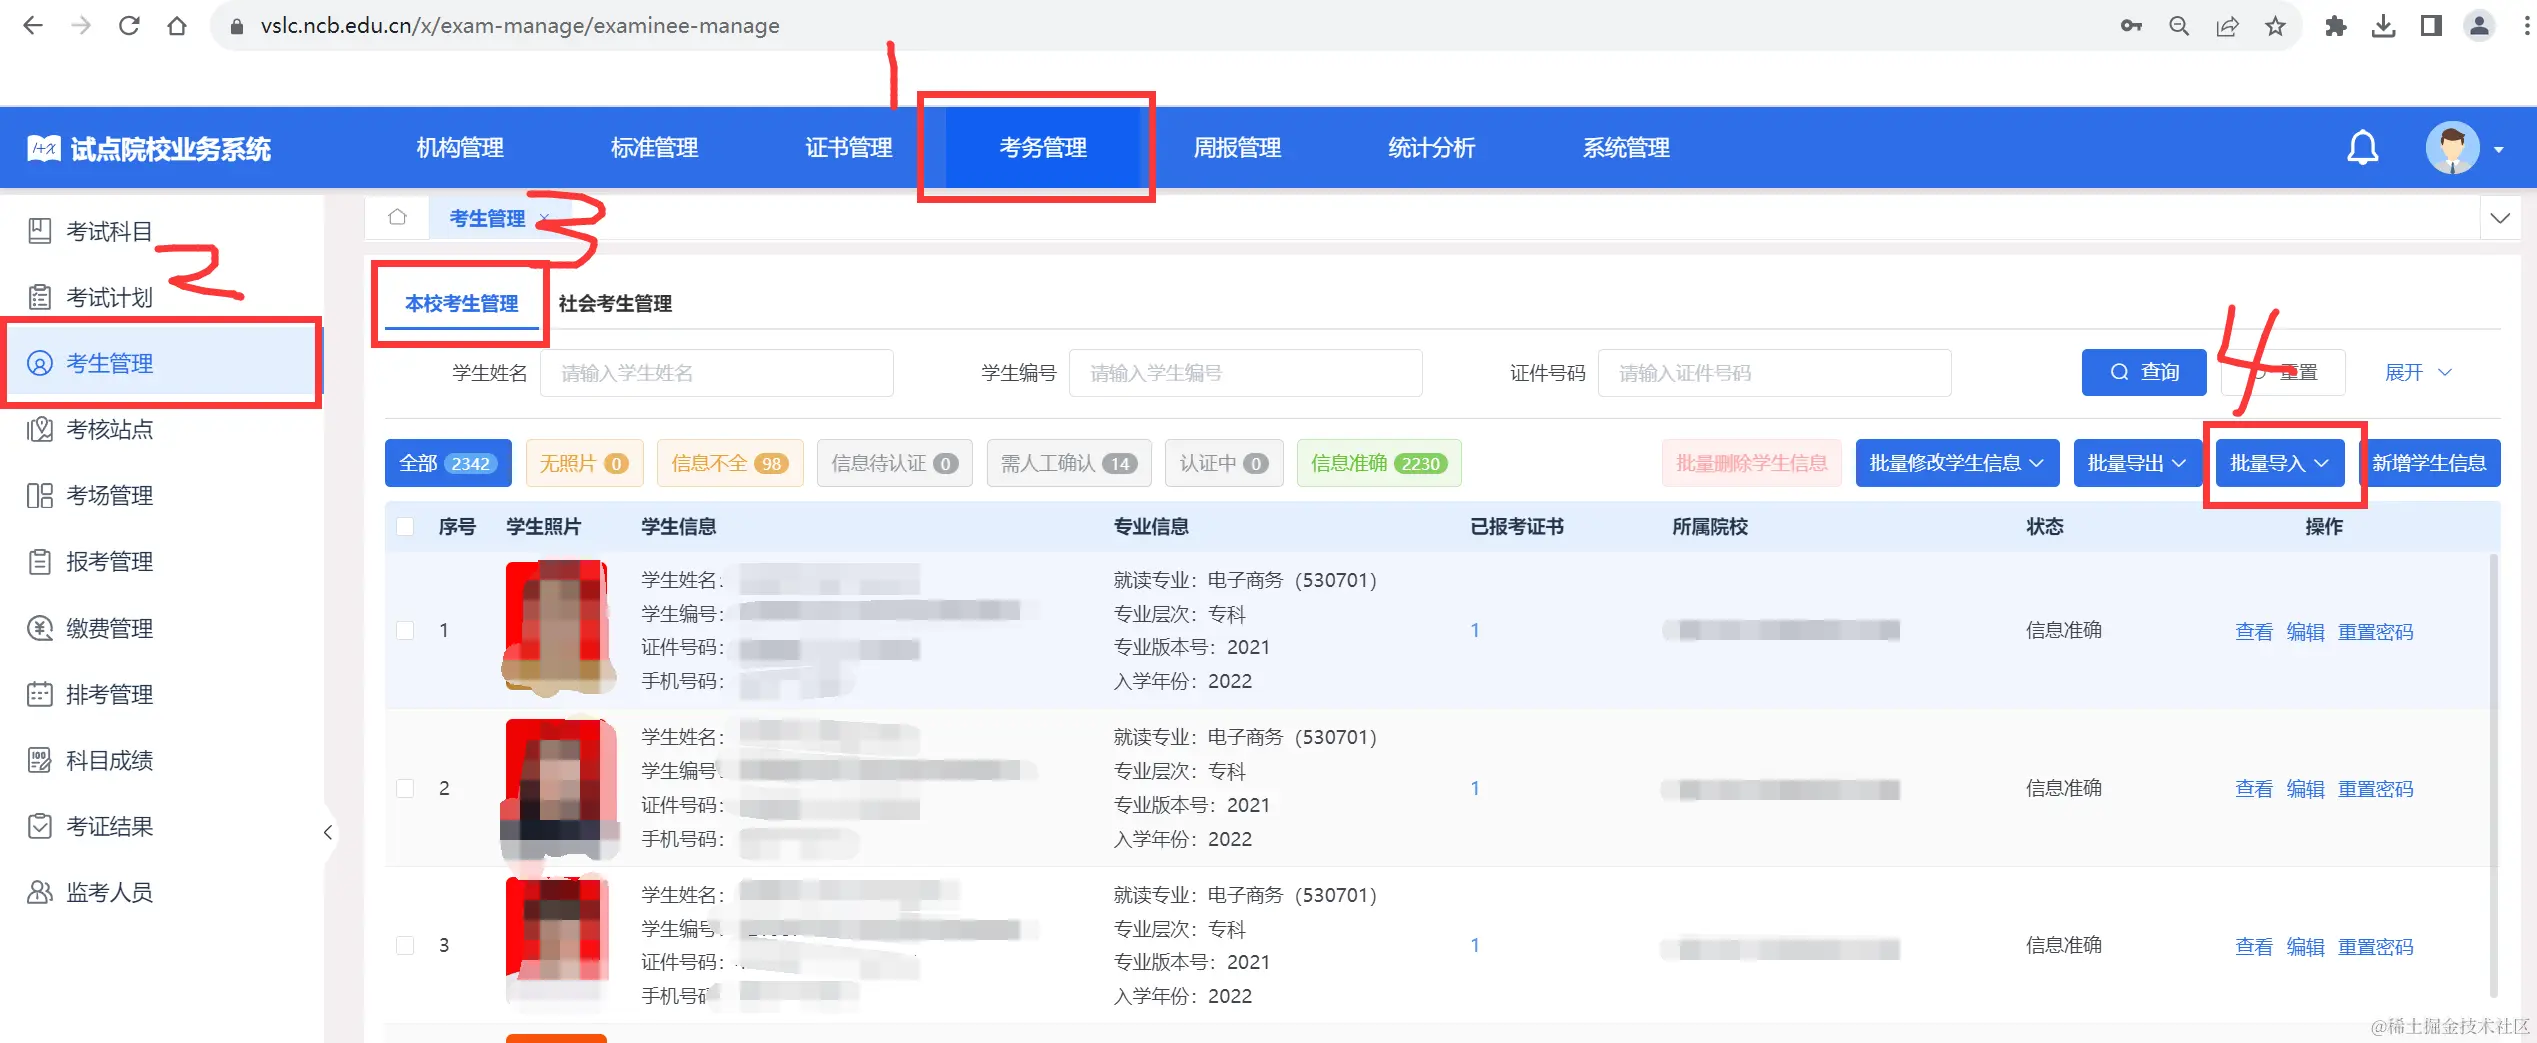Open the 周报管理 top menu
Viewport: 2537px width, 1043px height.
(x=1237, y=148)
